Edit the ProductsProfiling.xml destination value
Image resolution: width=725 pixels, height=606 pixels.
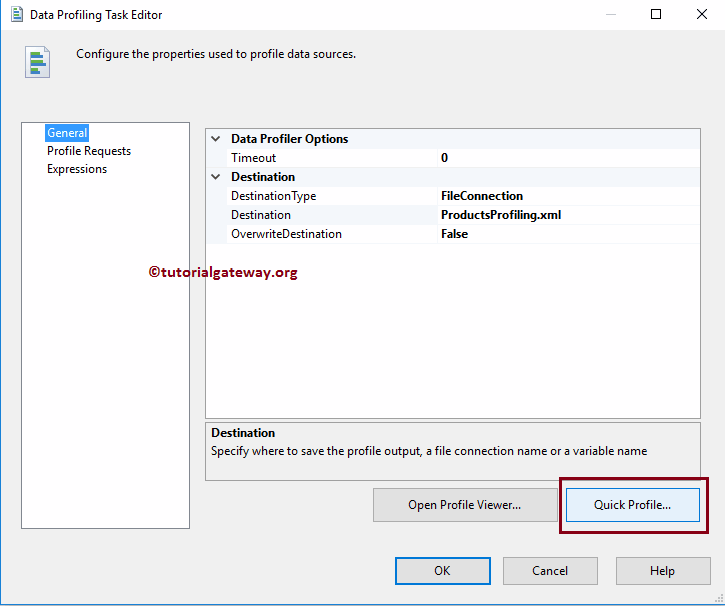pos(568,215)
